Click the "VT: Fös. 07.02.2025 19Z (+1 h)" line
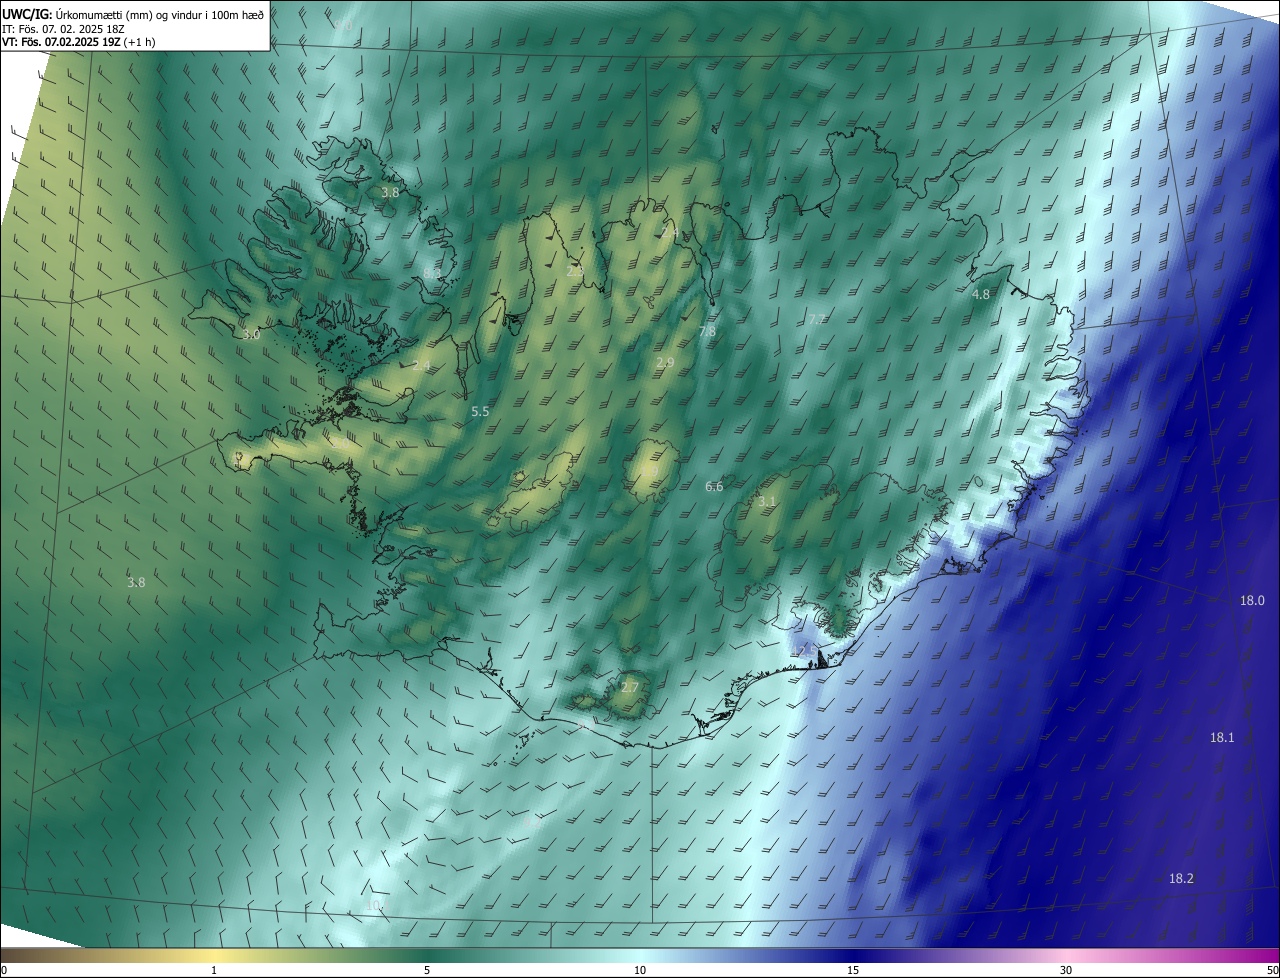Image resolution: width=1280 pixels, height=978 pixels. coord(79,42)
